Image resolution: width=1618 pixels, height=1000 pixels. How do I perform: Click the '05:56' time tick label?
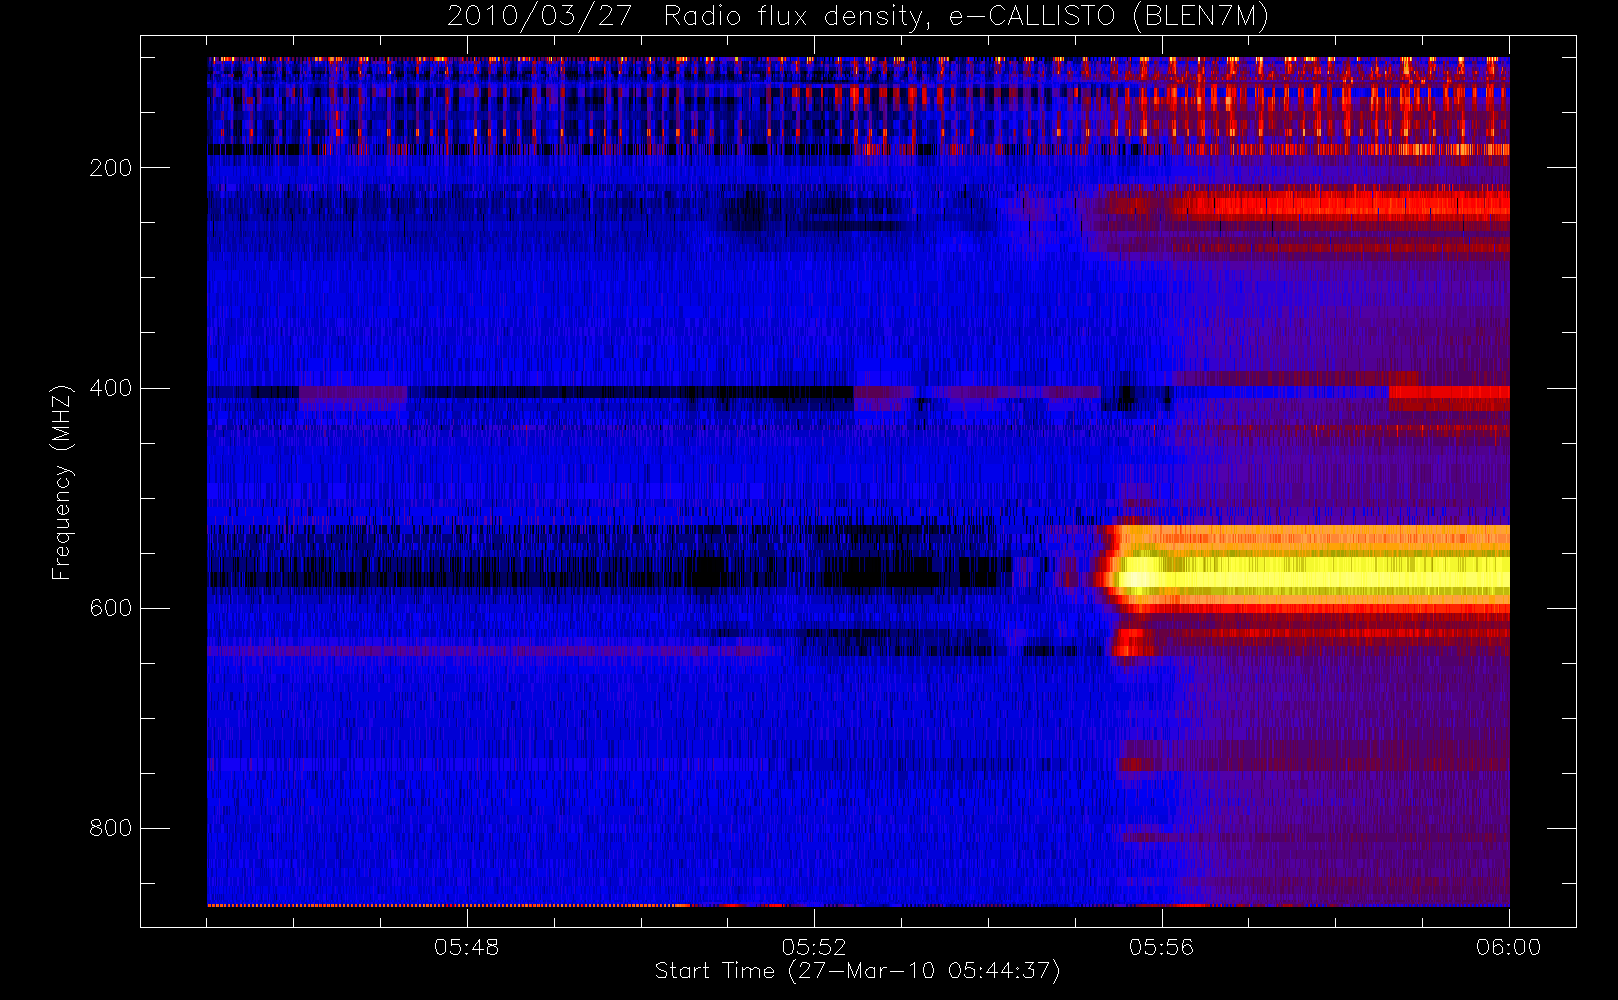[x=1161, y=947]
